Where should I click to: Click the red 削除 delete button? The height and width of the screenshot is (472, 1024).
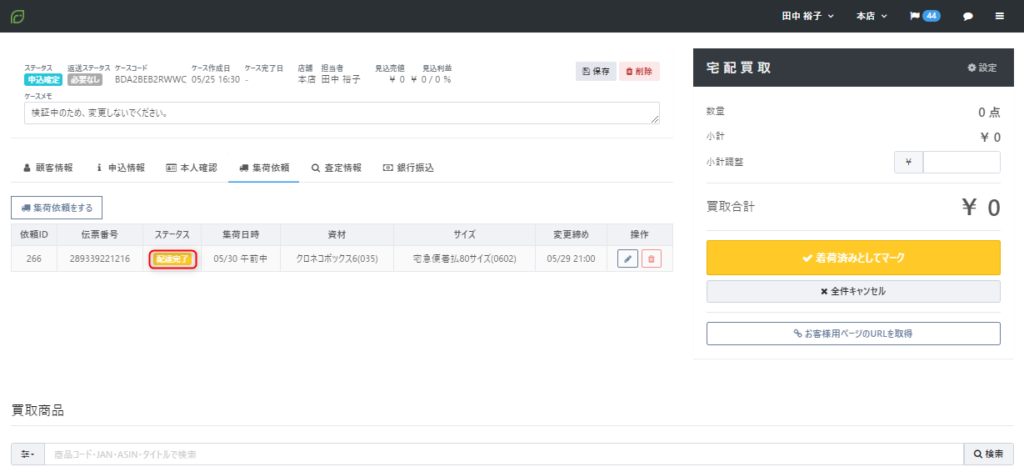pos(639,71)
